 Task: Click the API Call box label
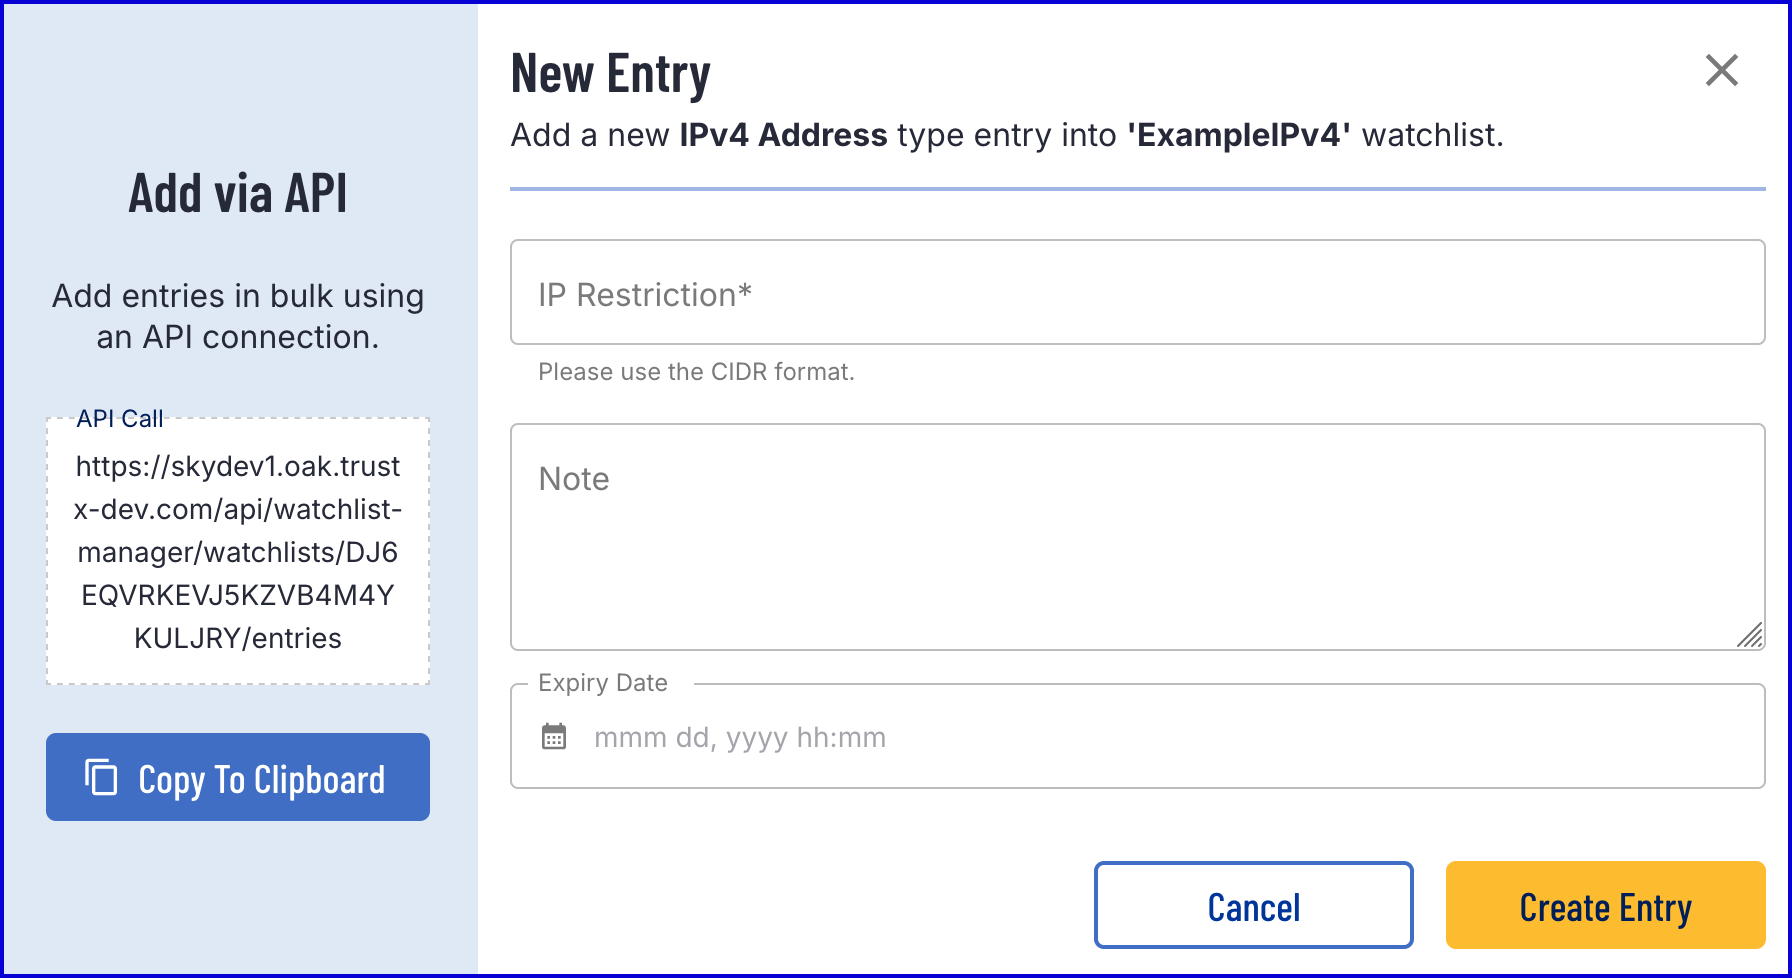pos(120,419)
